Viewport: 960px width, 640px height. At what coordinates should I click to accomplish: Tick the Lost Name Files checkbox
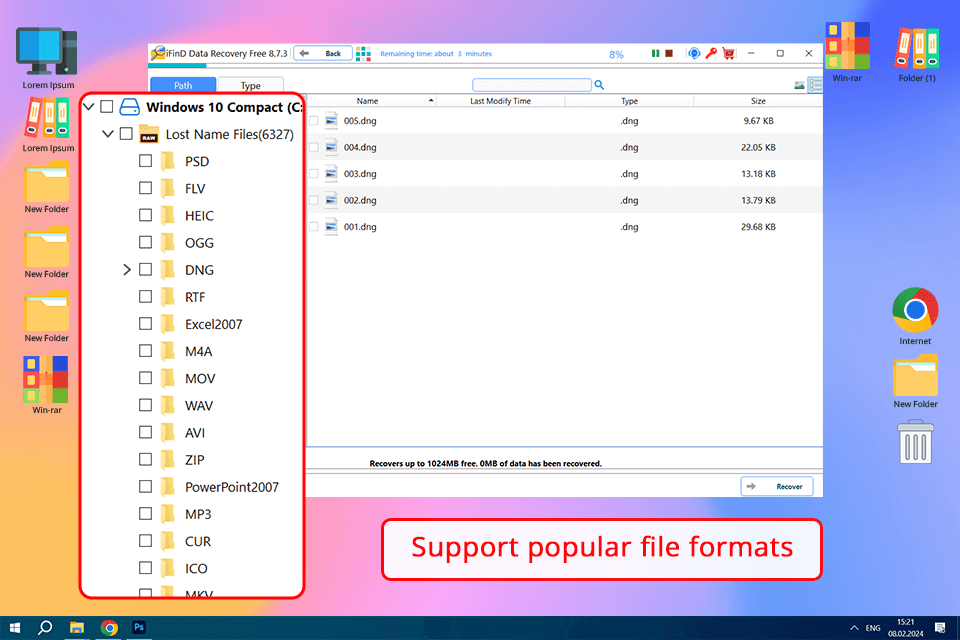(126, 134)
